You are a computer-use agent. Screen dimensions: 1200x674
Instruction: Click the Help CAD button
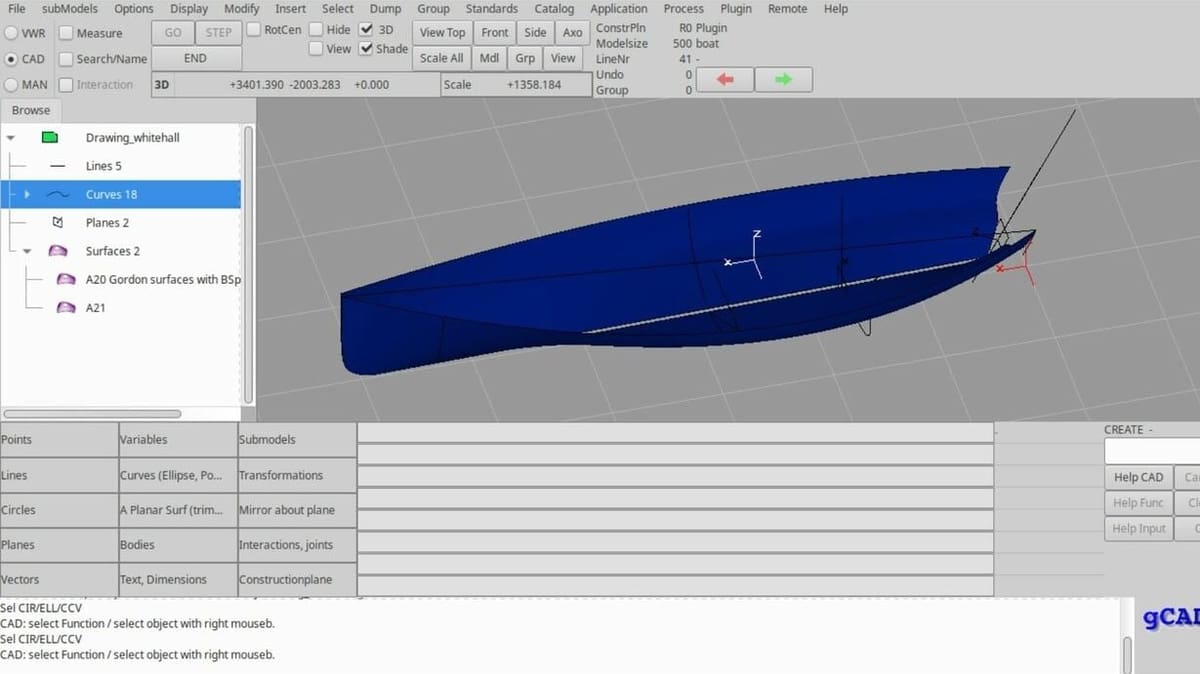click(1138, 477)
